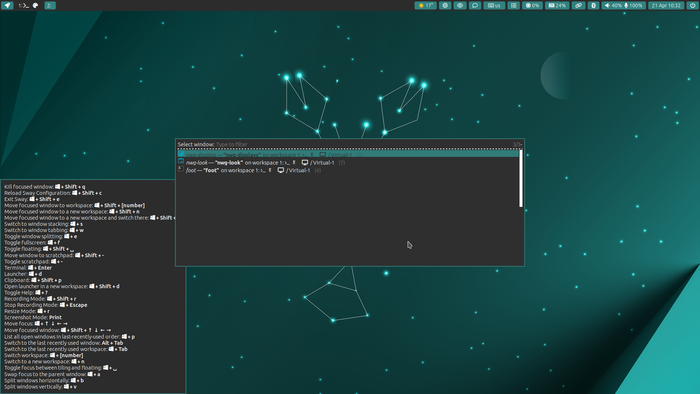Click 'Split windows vertically' help line
Screen dimensions: 700x394
pos(41,386)
